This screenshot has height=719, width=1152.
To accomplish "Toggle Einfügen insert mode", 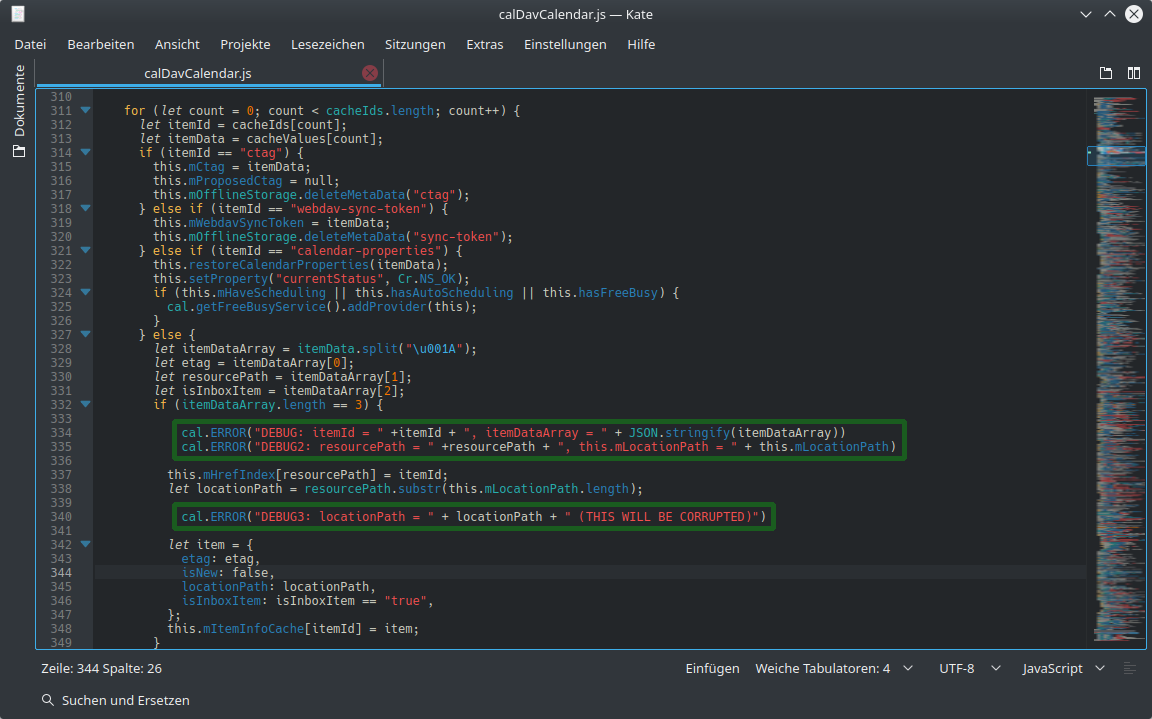I will (712, 668).
